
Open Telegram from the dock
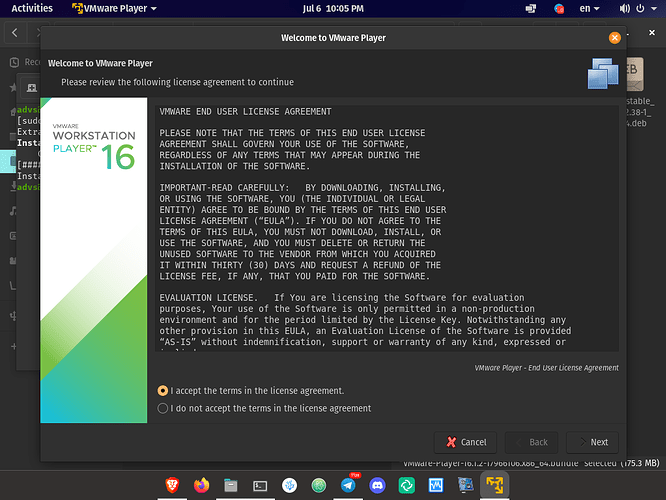point(348,485)
